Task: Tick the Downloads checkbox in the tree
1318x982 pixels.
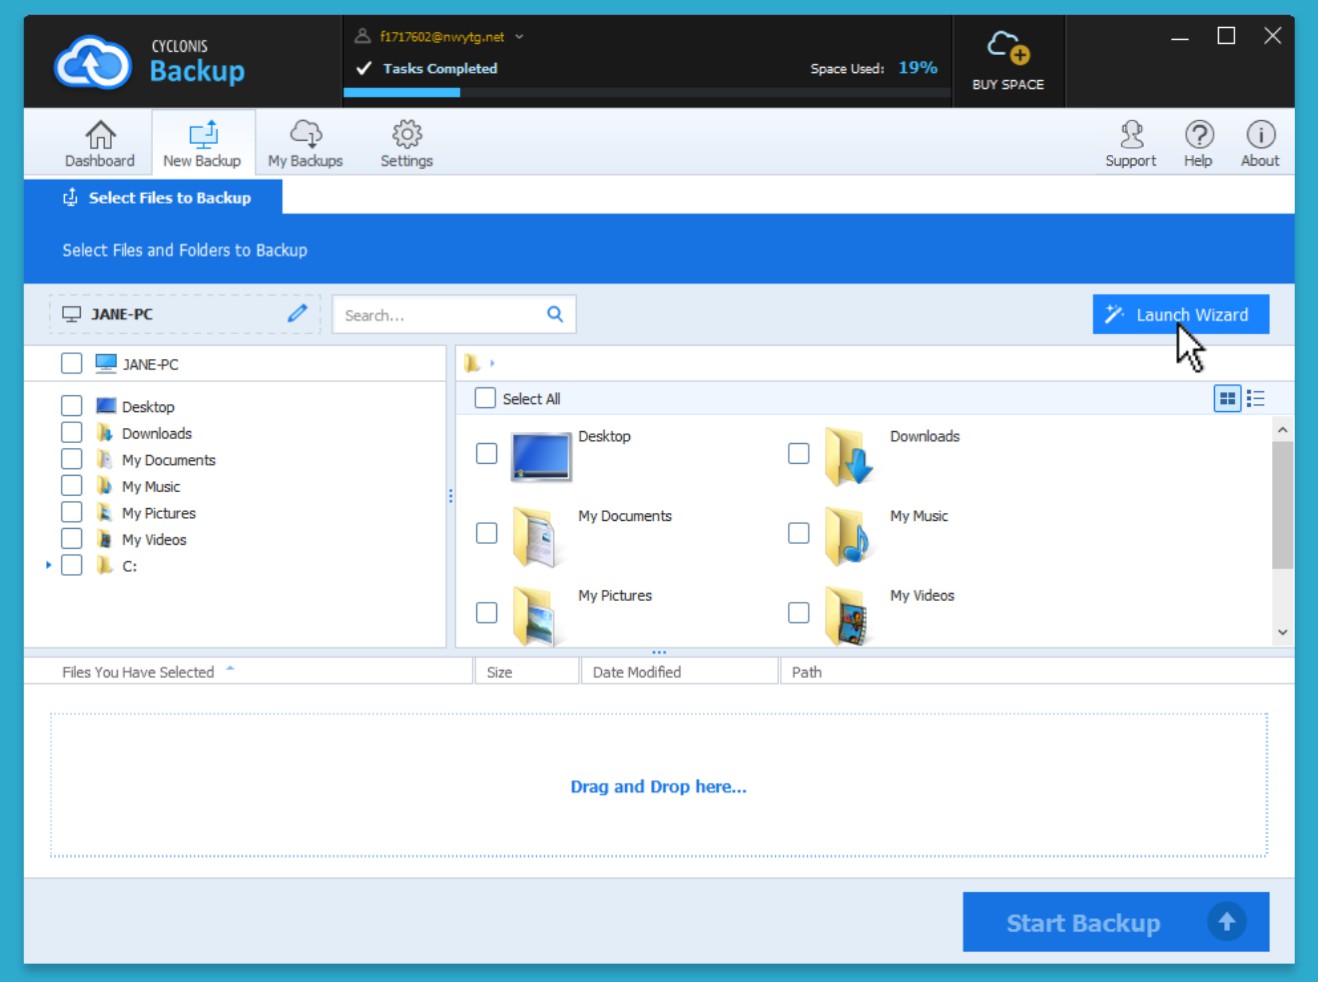Action: coord(71,433)
